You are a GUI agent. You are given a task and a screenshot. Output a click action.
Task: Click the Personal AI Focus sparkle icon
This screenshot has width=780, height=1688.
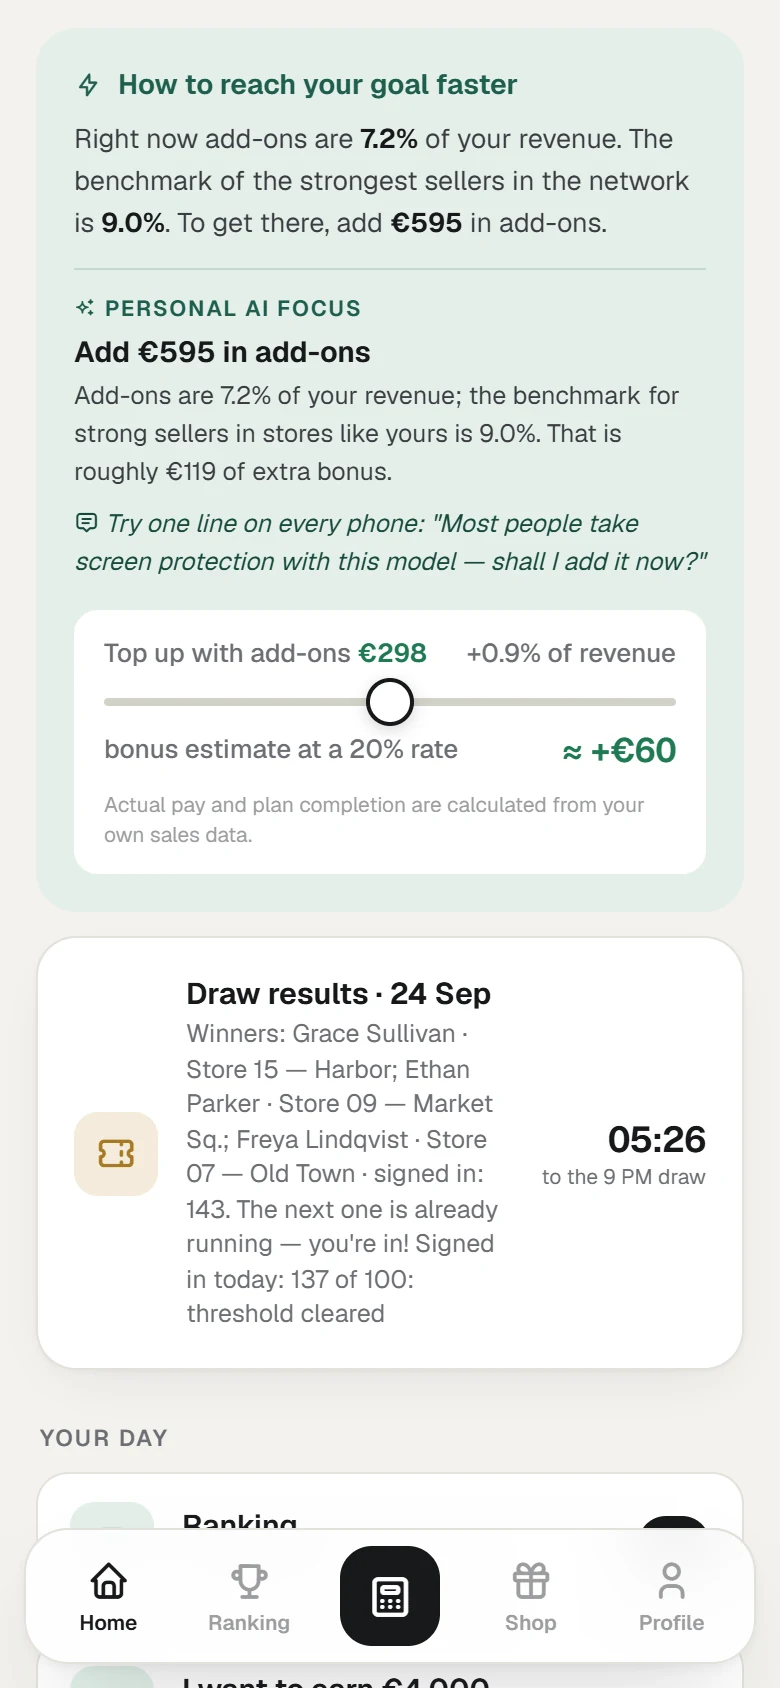pos(85,308)
